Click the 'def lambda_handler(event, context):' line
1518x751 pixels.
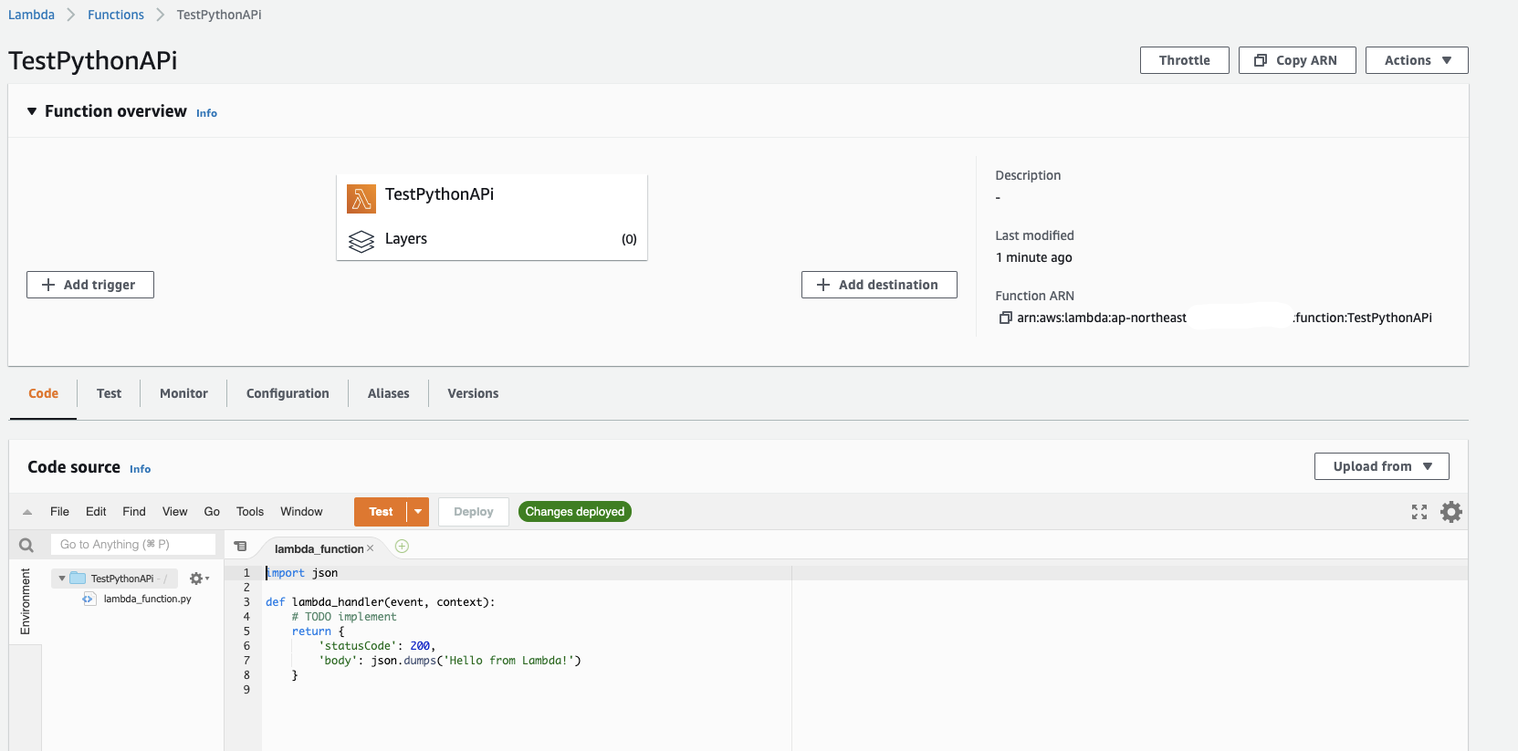[x=380, y=602]
